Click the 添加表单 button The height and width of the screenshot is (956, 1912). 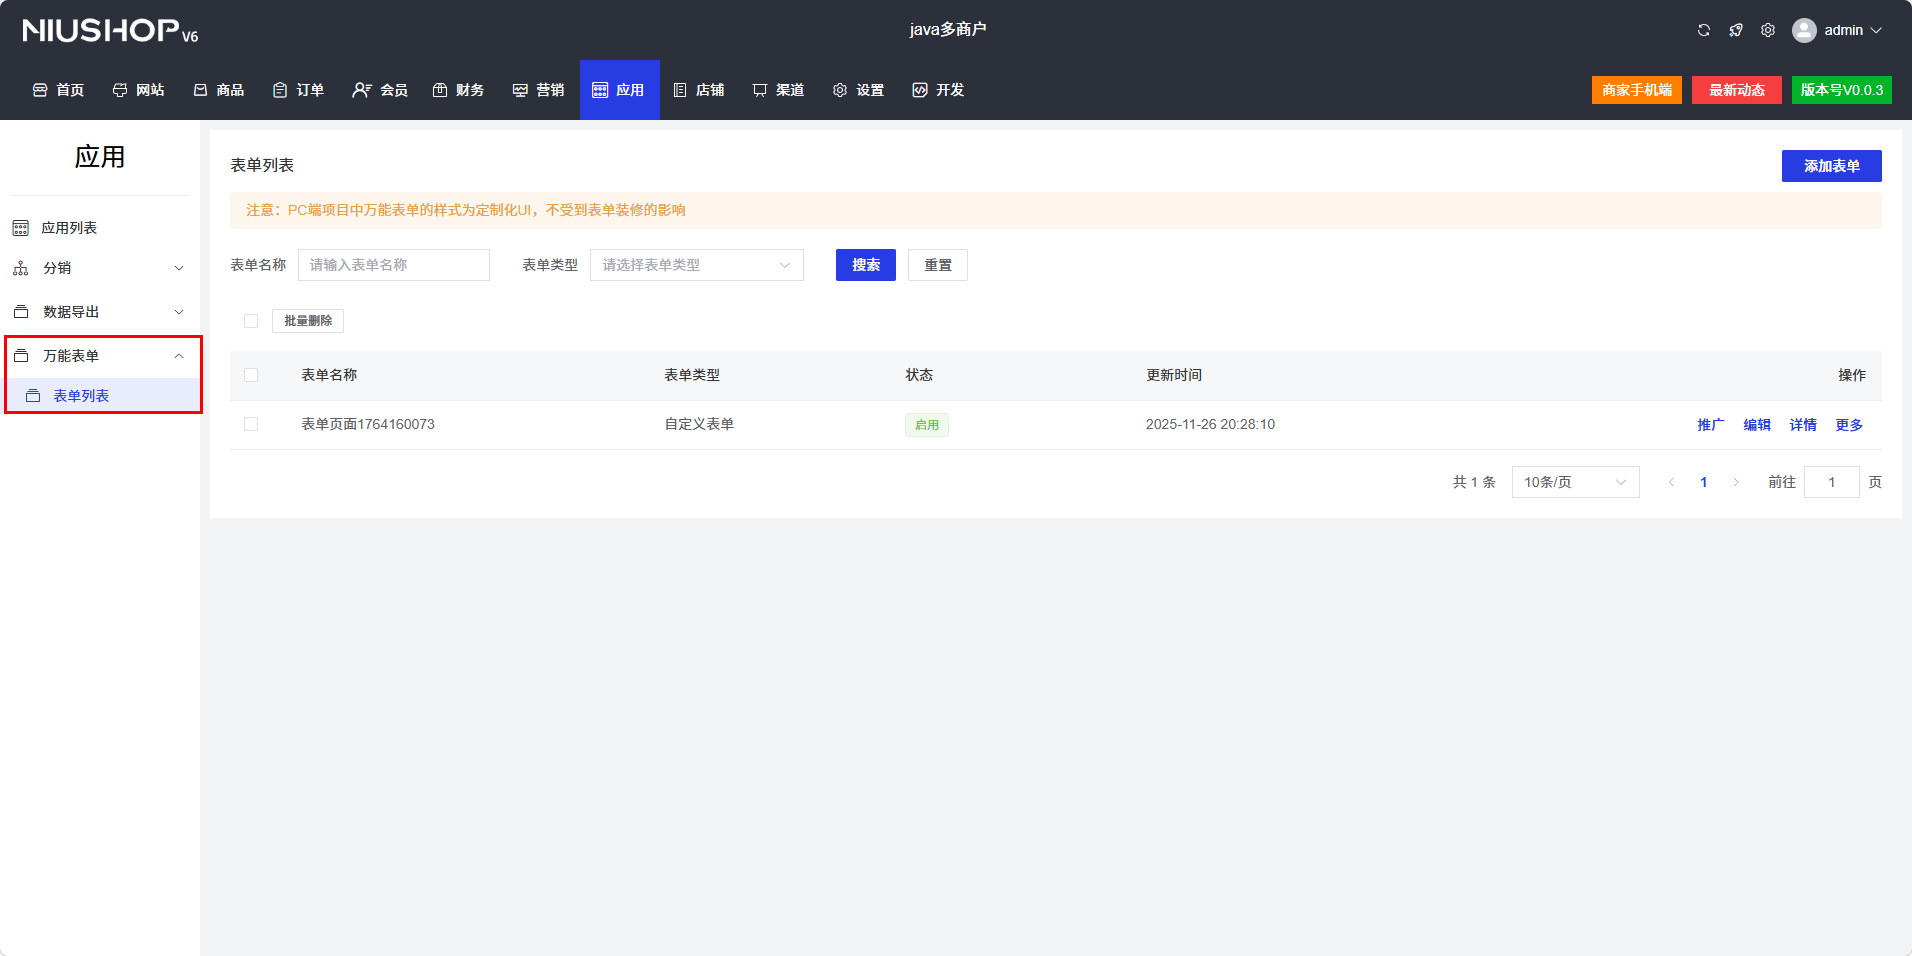pyautogui.click(x=1831, y=166)
